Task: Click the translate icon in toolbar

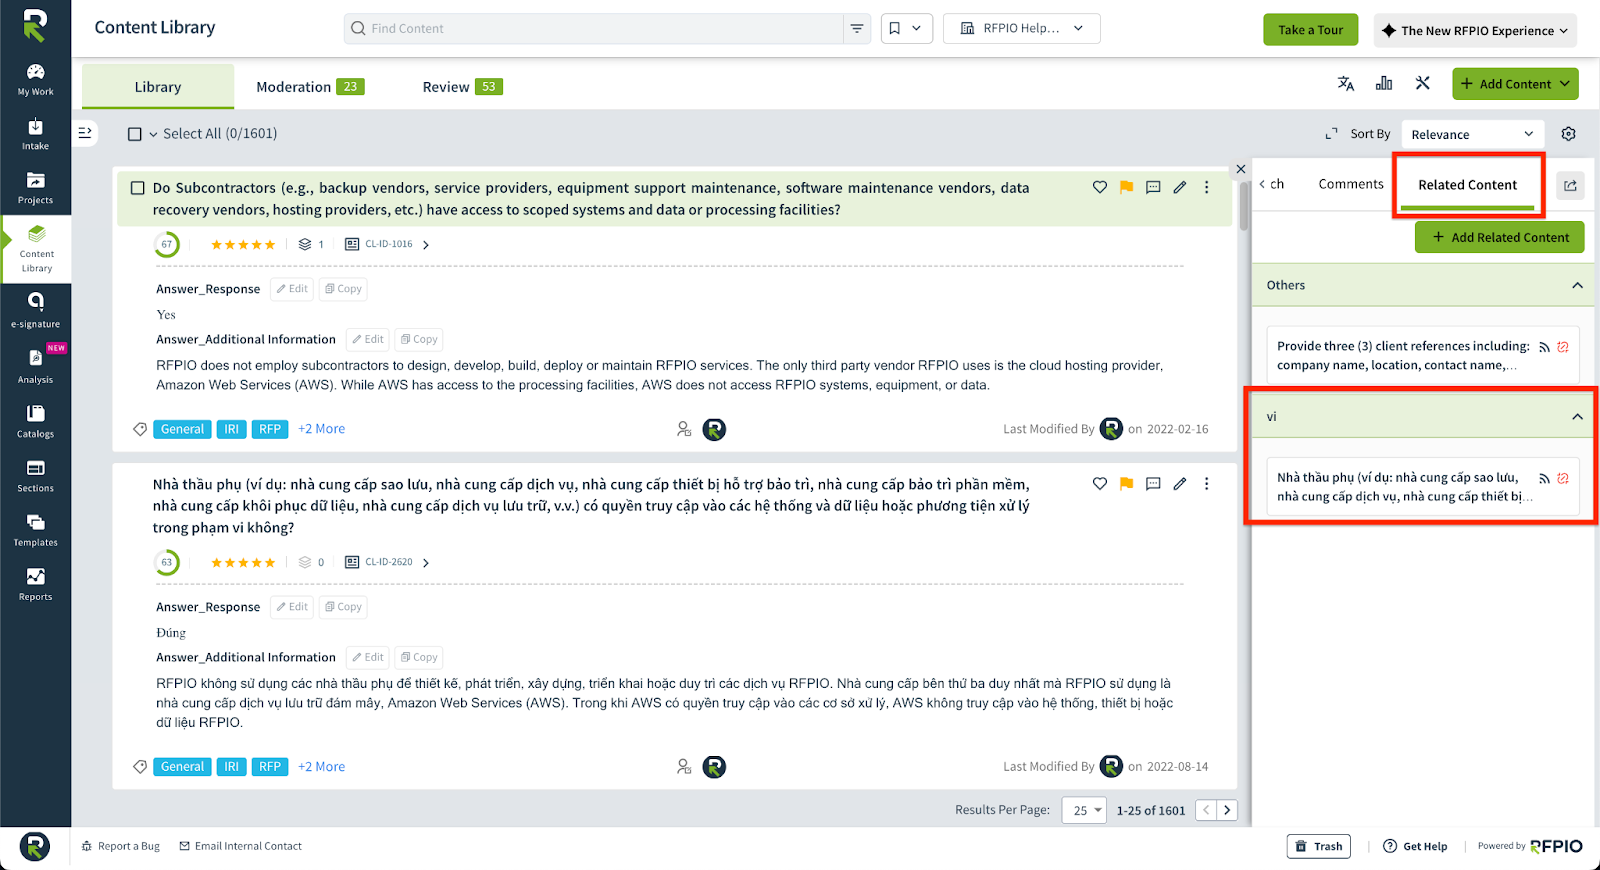Action: pos(1346,84)
